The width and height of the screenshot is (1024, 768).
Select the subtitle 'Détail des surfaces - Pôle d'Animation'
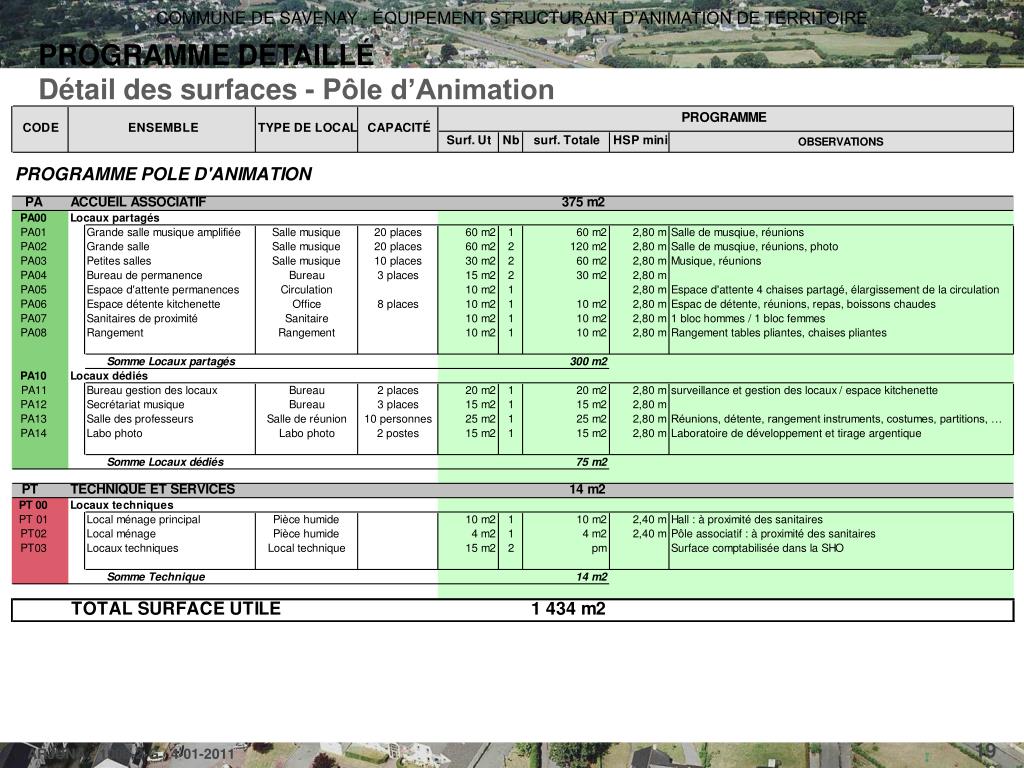click(x=296, y=89)
